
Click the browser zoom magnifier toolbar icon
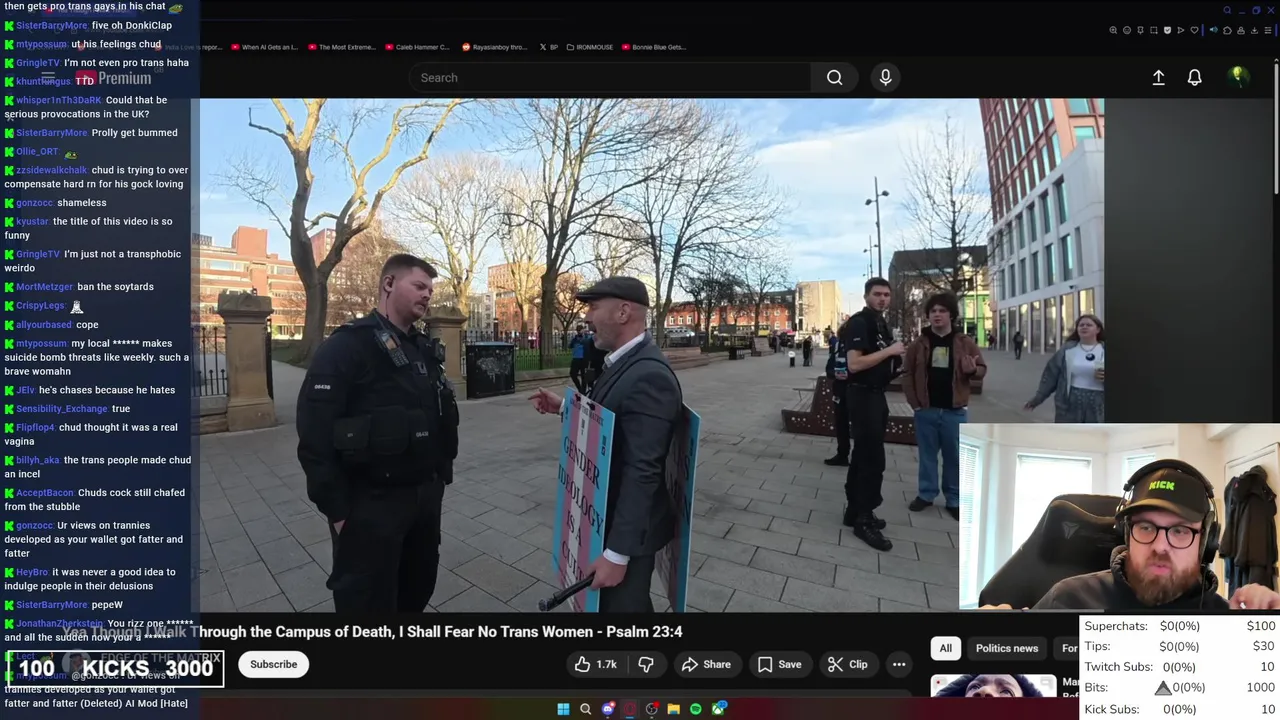click(x=1113, y=30)
